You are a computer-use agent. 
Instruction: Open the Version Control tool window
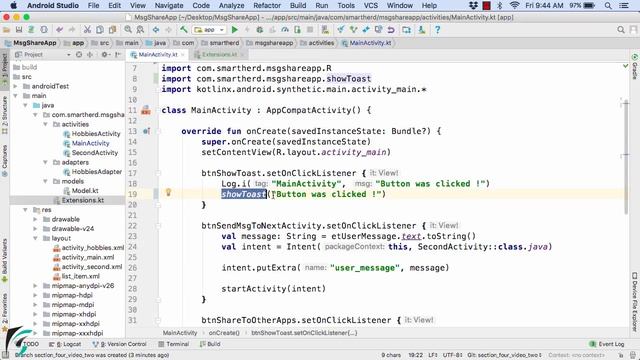coord(120,344)
